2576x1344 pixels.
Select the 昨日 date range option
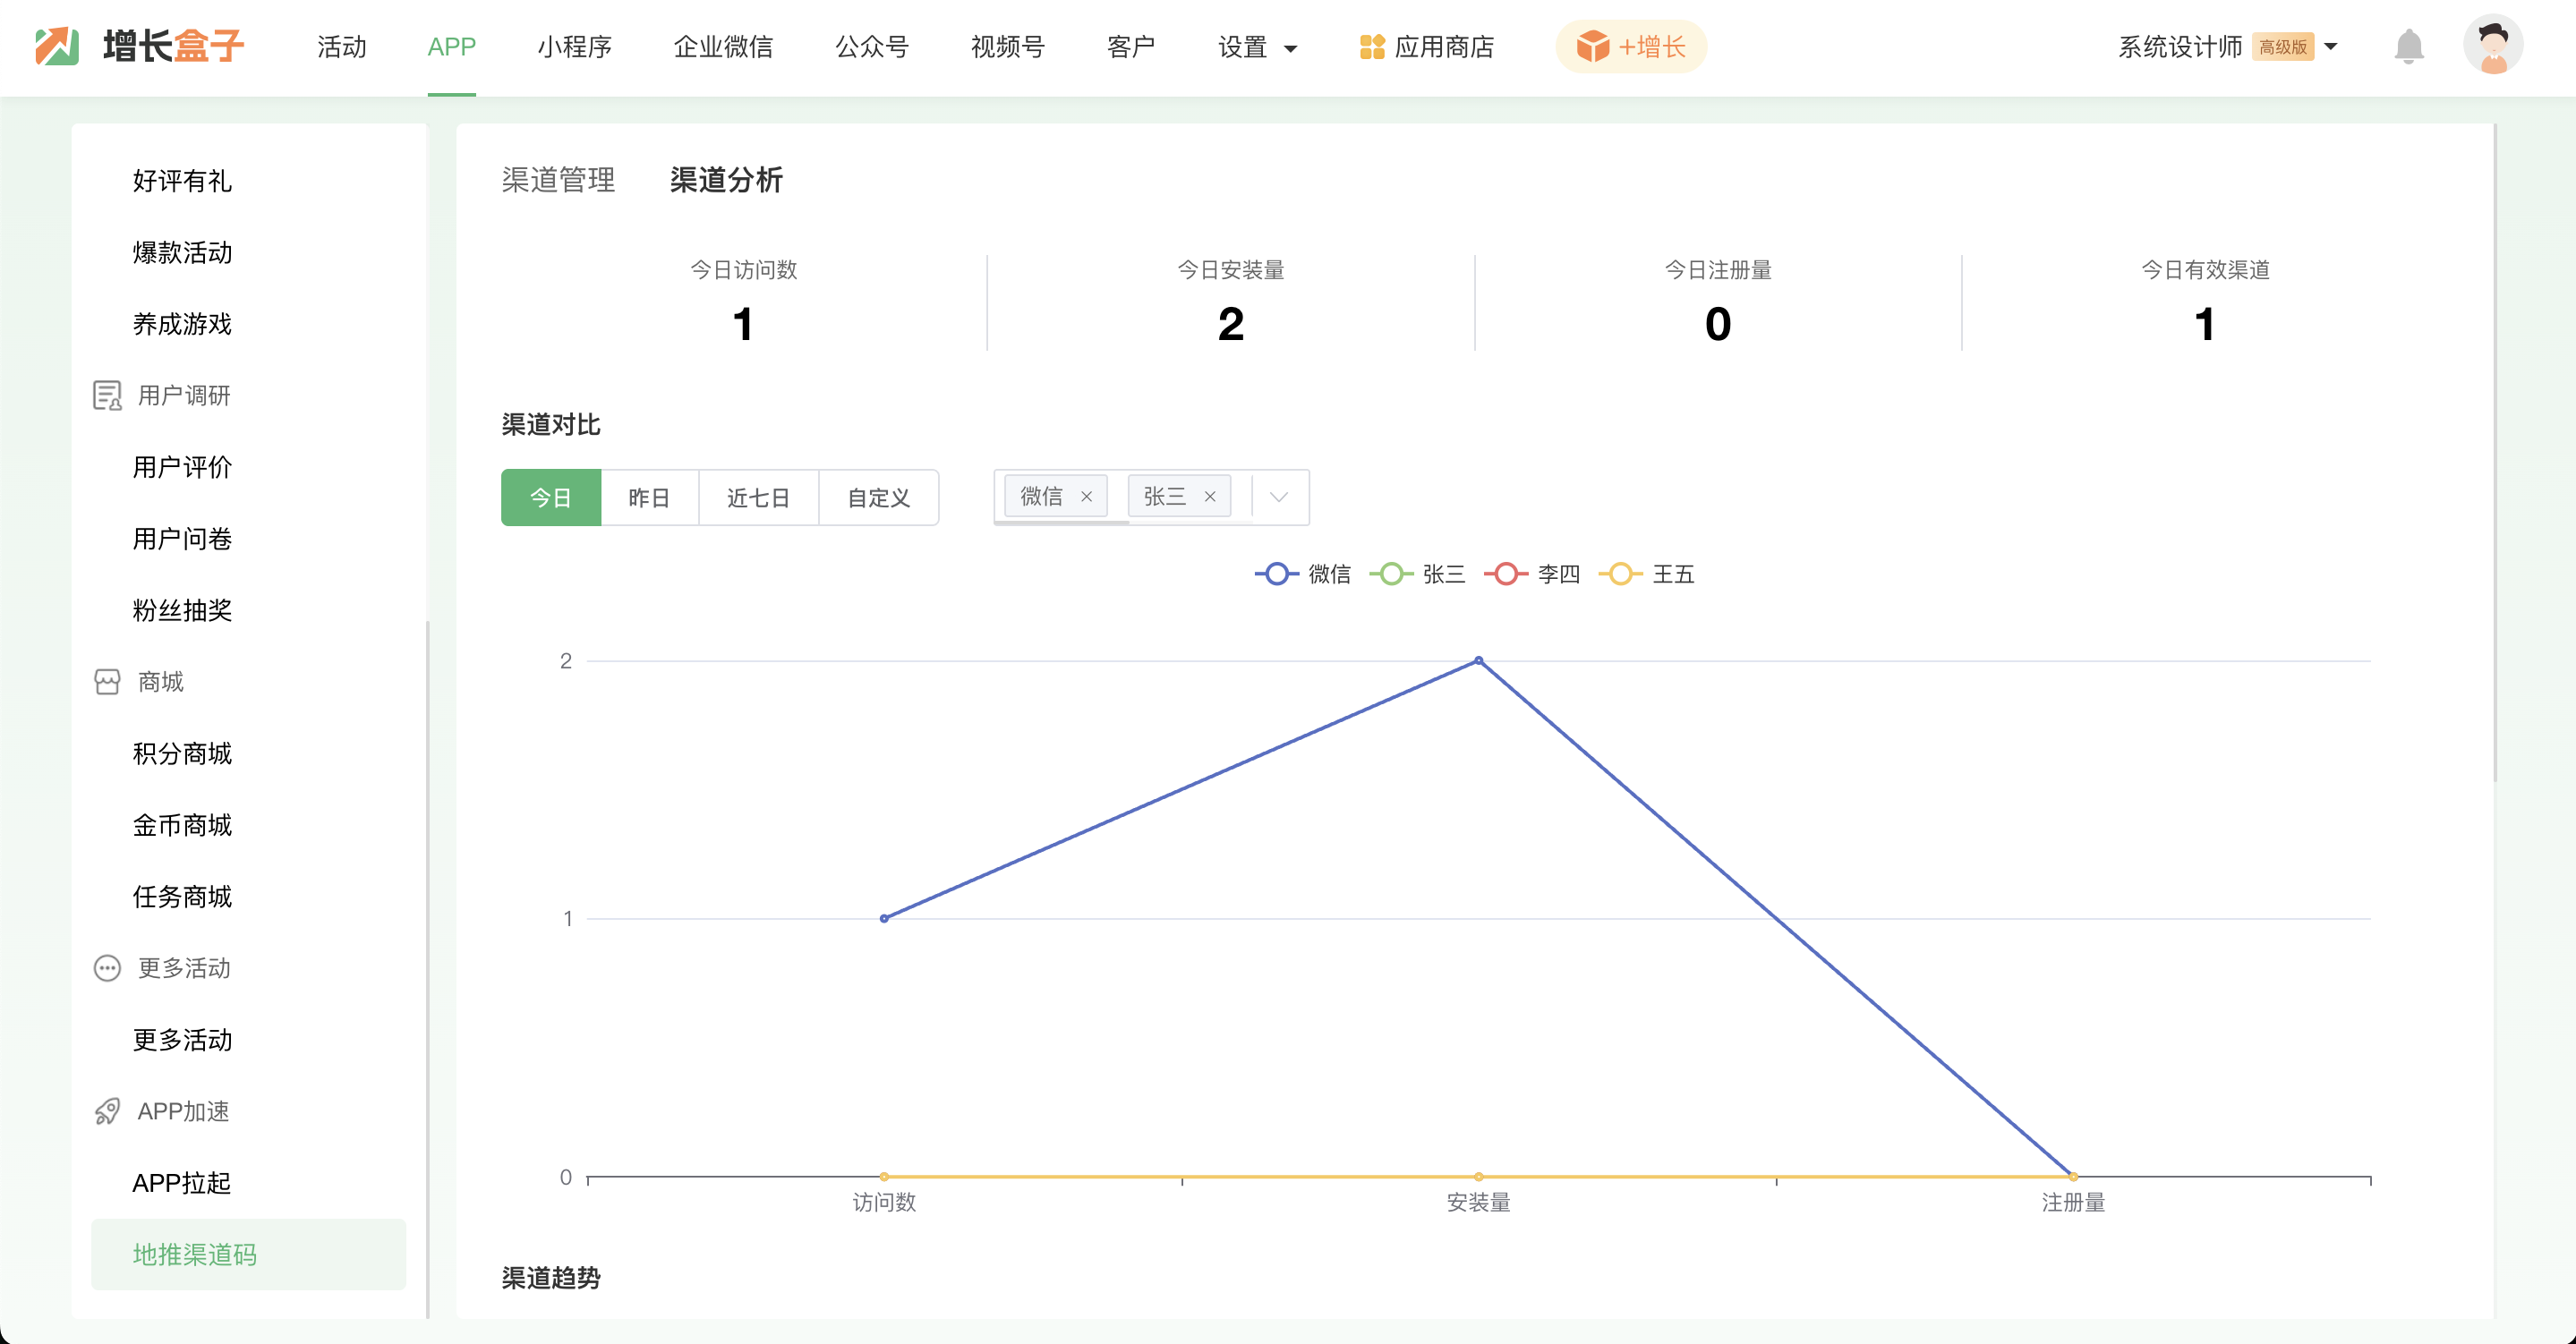click(649, 497)
